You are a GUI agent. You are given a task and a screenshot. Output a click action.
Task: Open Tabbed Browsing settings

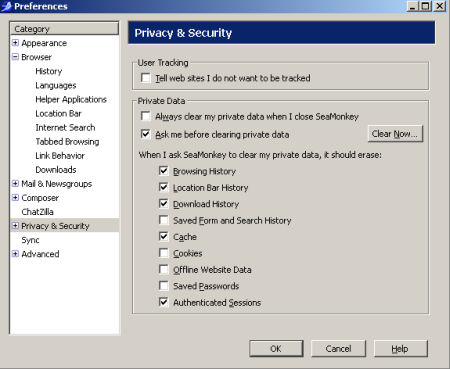pyautogui.click(x=67, y=141)
